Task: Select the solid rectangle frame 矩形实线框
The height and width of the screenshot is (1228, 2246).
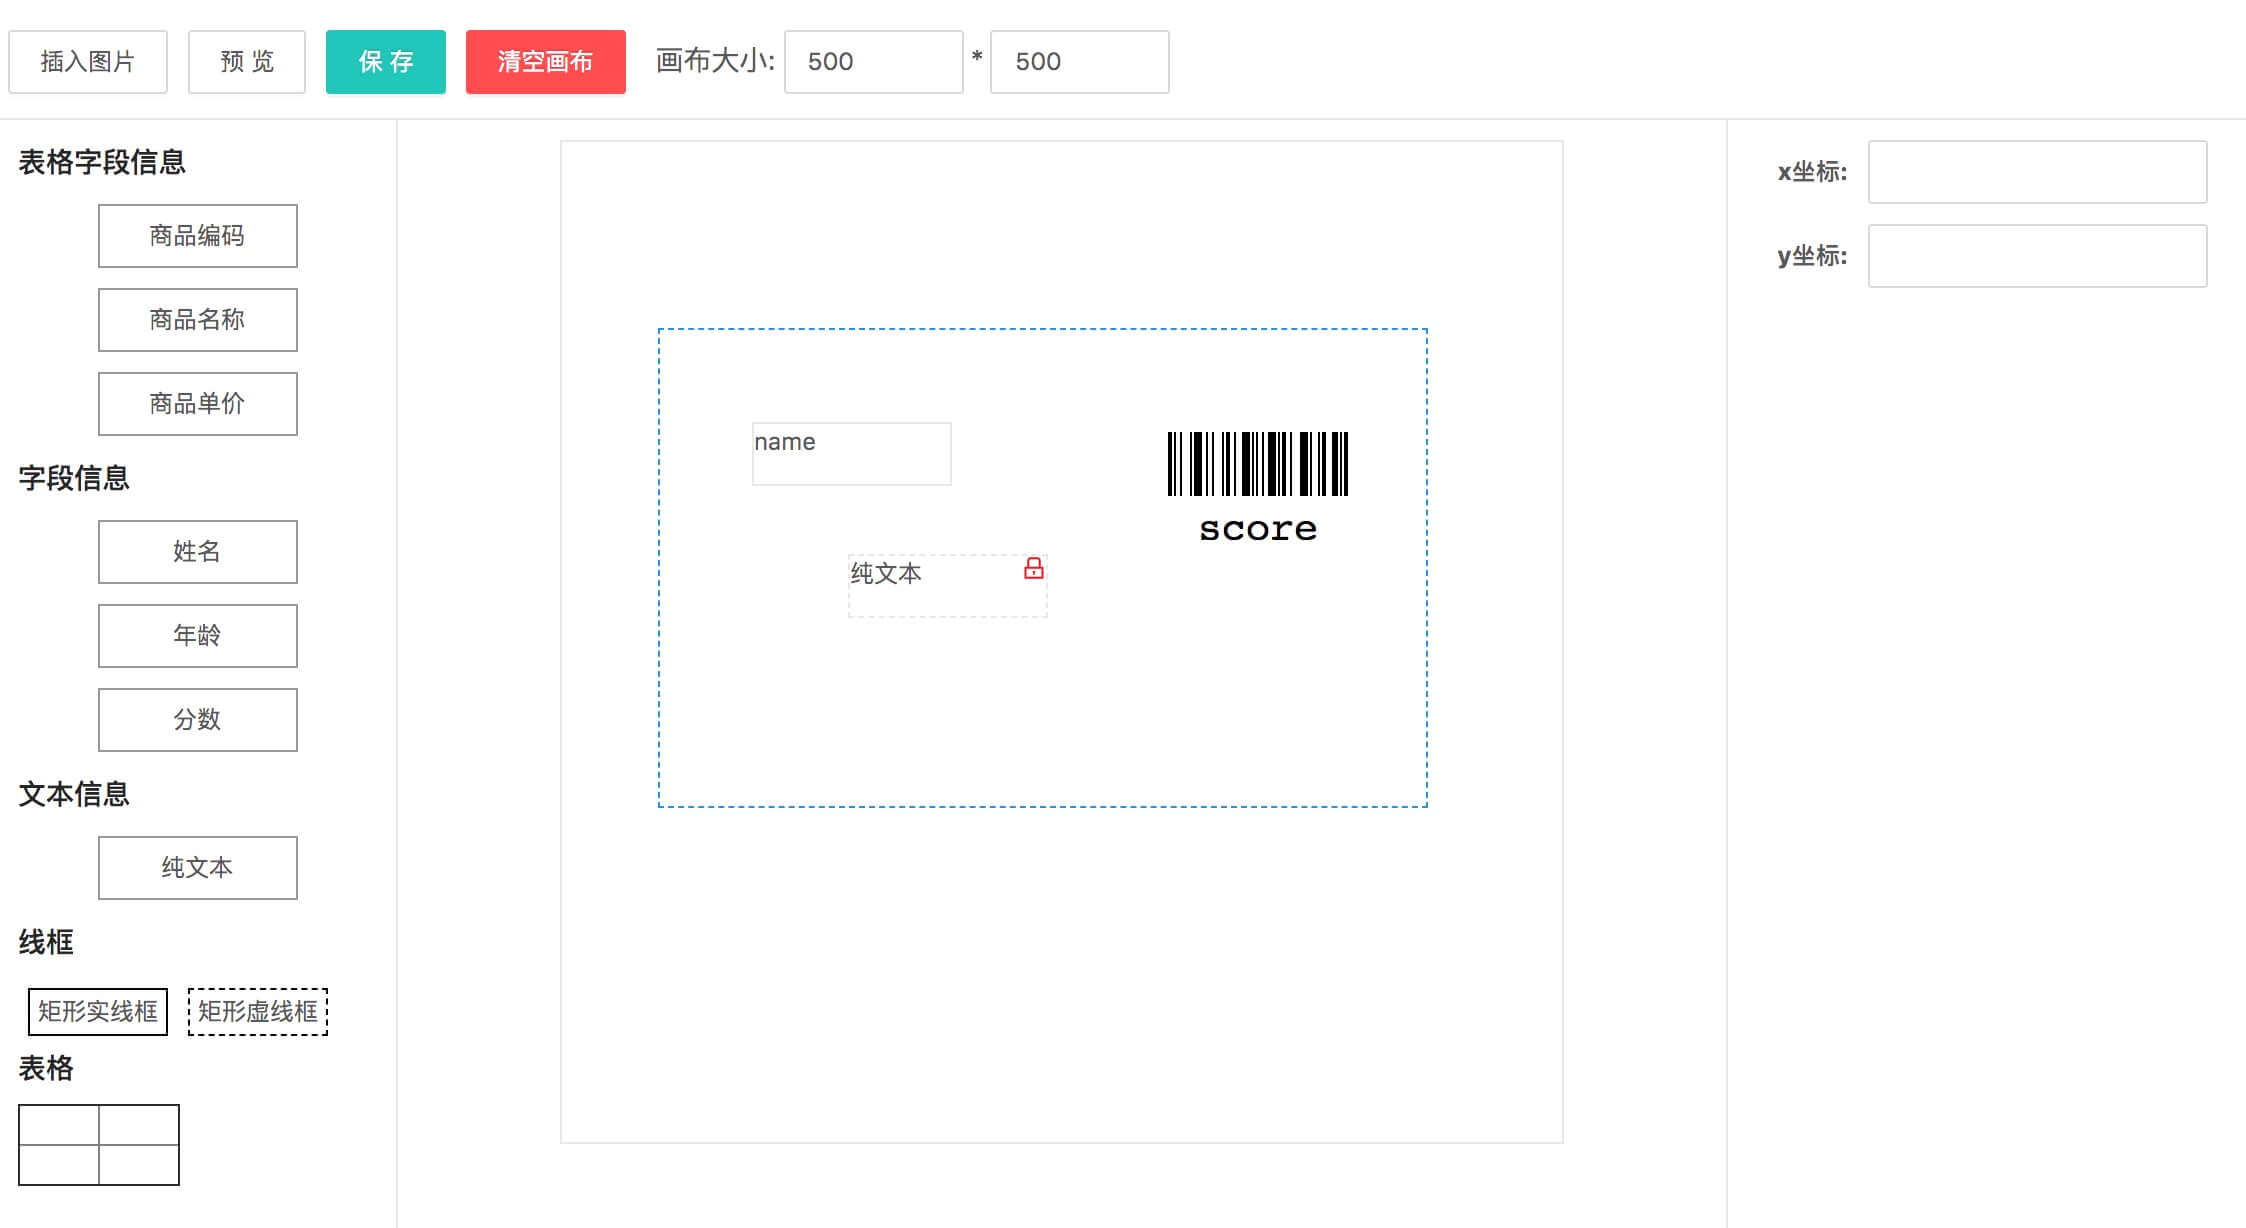Action: (98, 1011)
